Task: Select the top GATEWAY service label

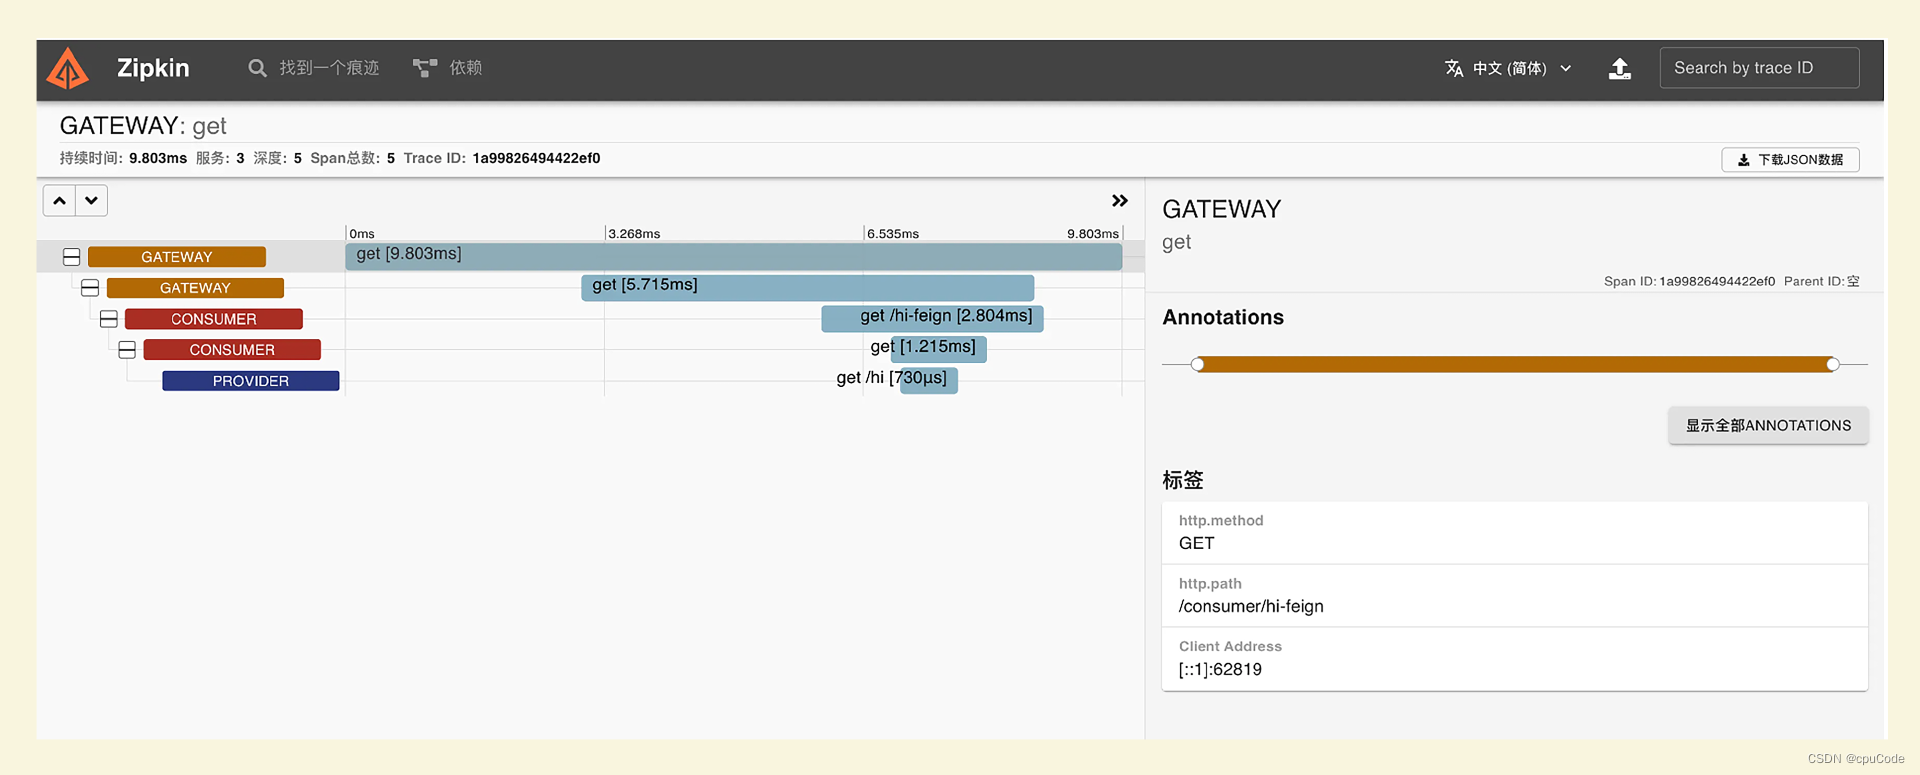Action: click(x=177, y=257)
